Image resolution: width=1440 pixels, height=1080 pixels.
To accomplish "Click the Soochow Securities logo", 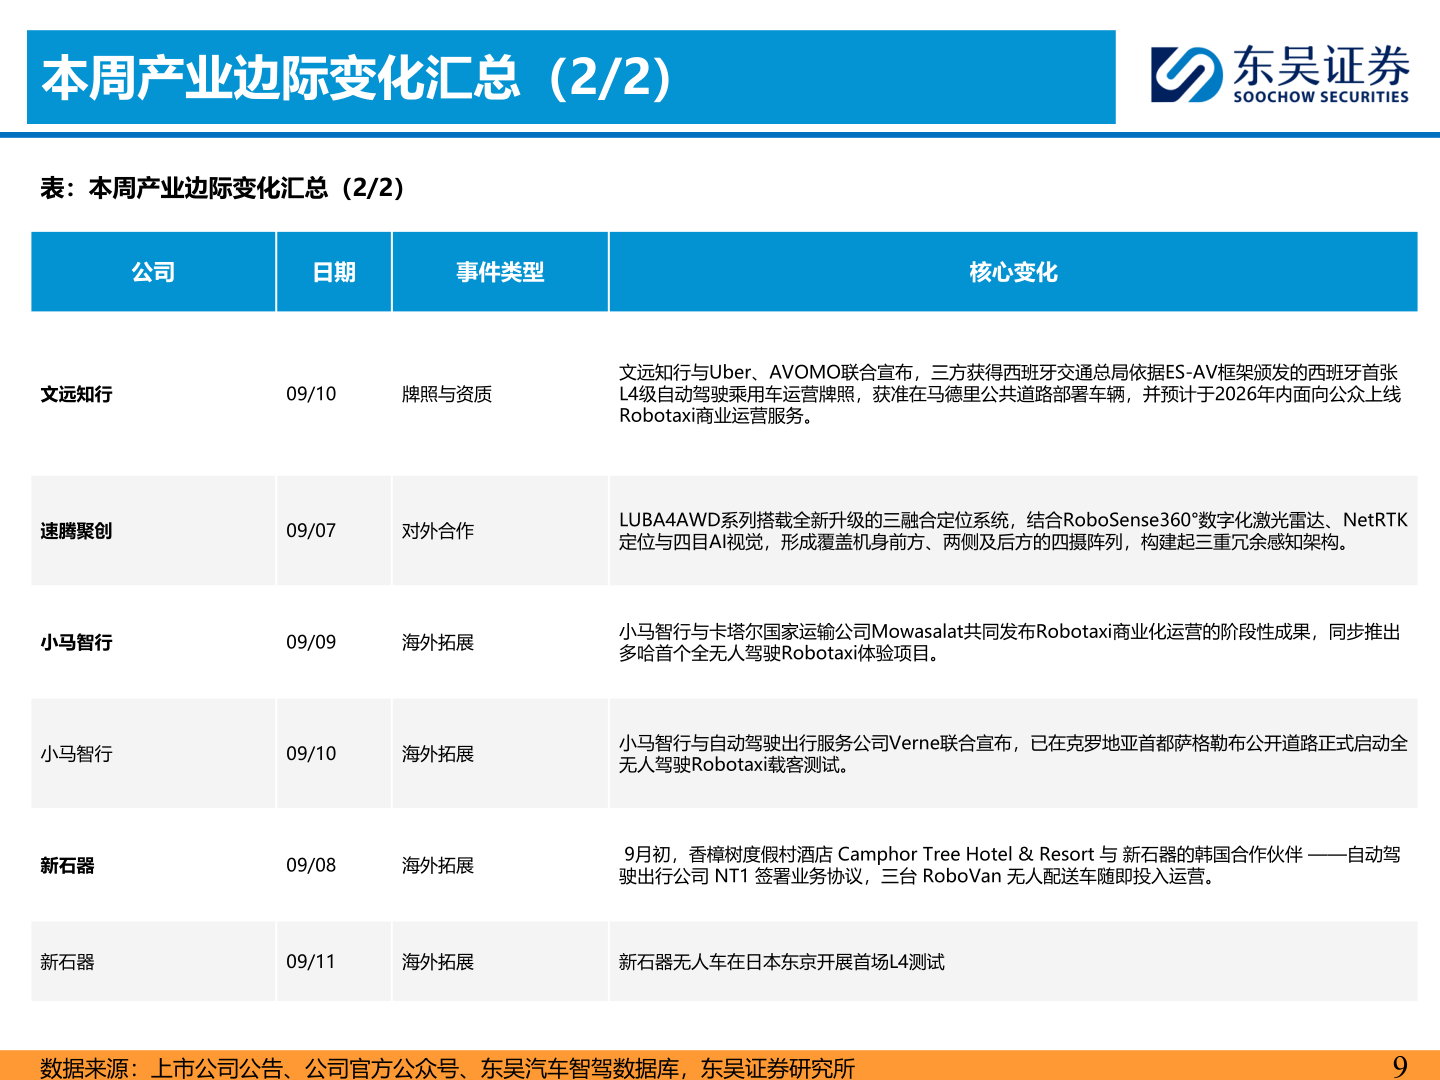I will [1280, 74].
